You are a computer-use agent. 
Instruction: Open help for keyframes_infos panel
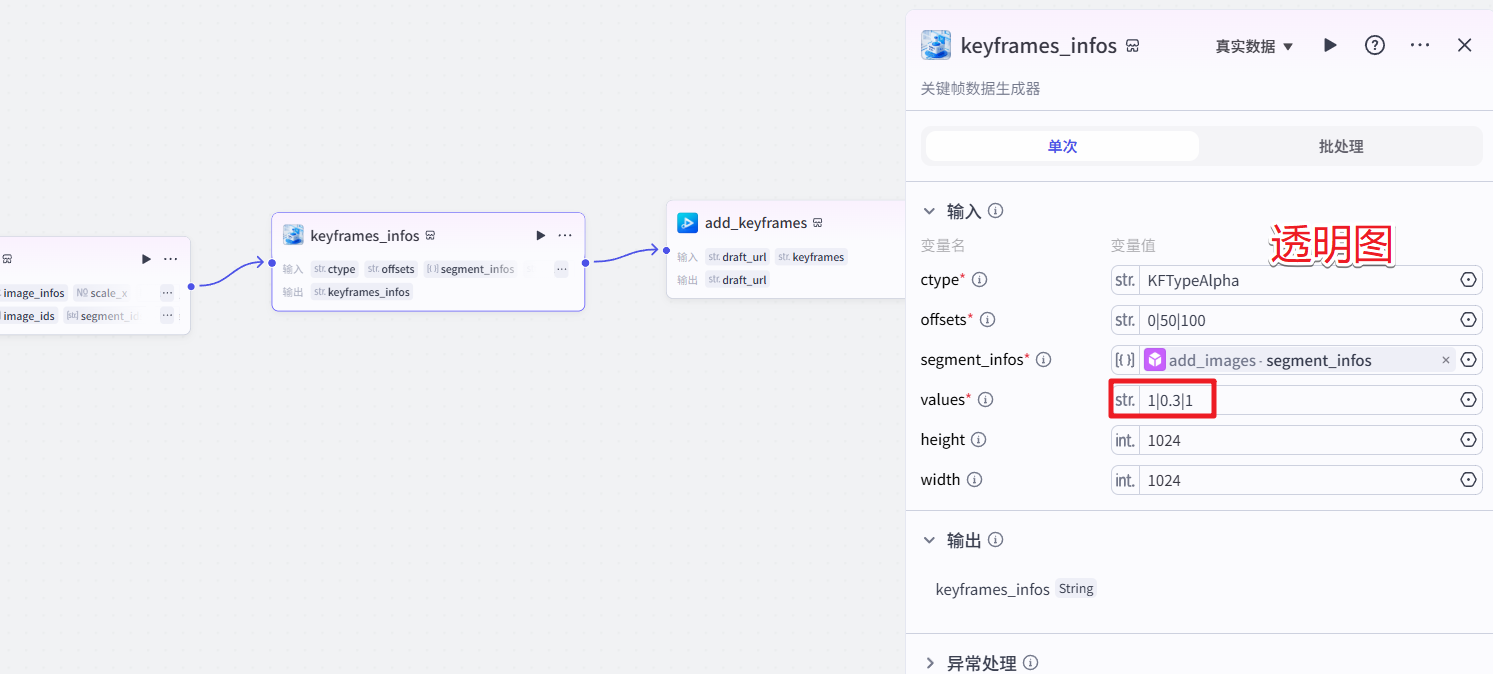click(1375, 45)
